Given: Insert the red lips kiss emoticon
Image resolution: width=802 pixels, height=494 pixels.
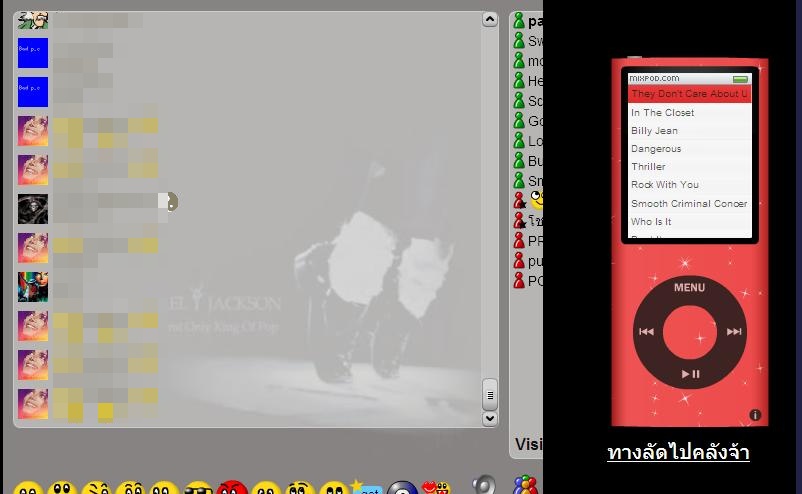Looking at the screenshot, I should pos(435,487).
